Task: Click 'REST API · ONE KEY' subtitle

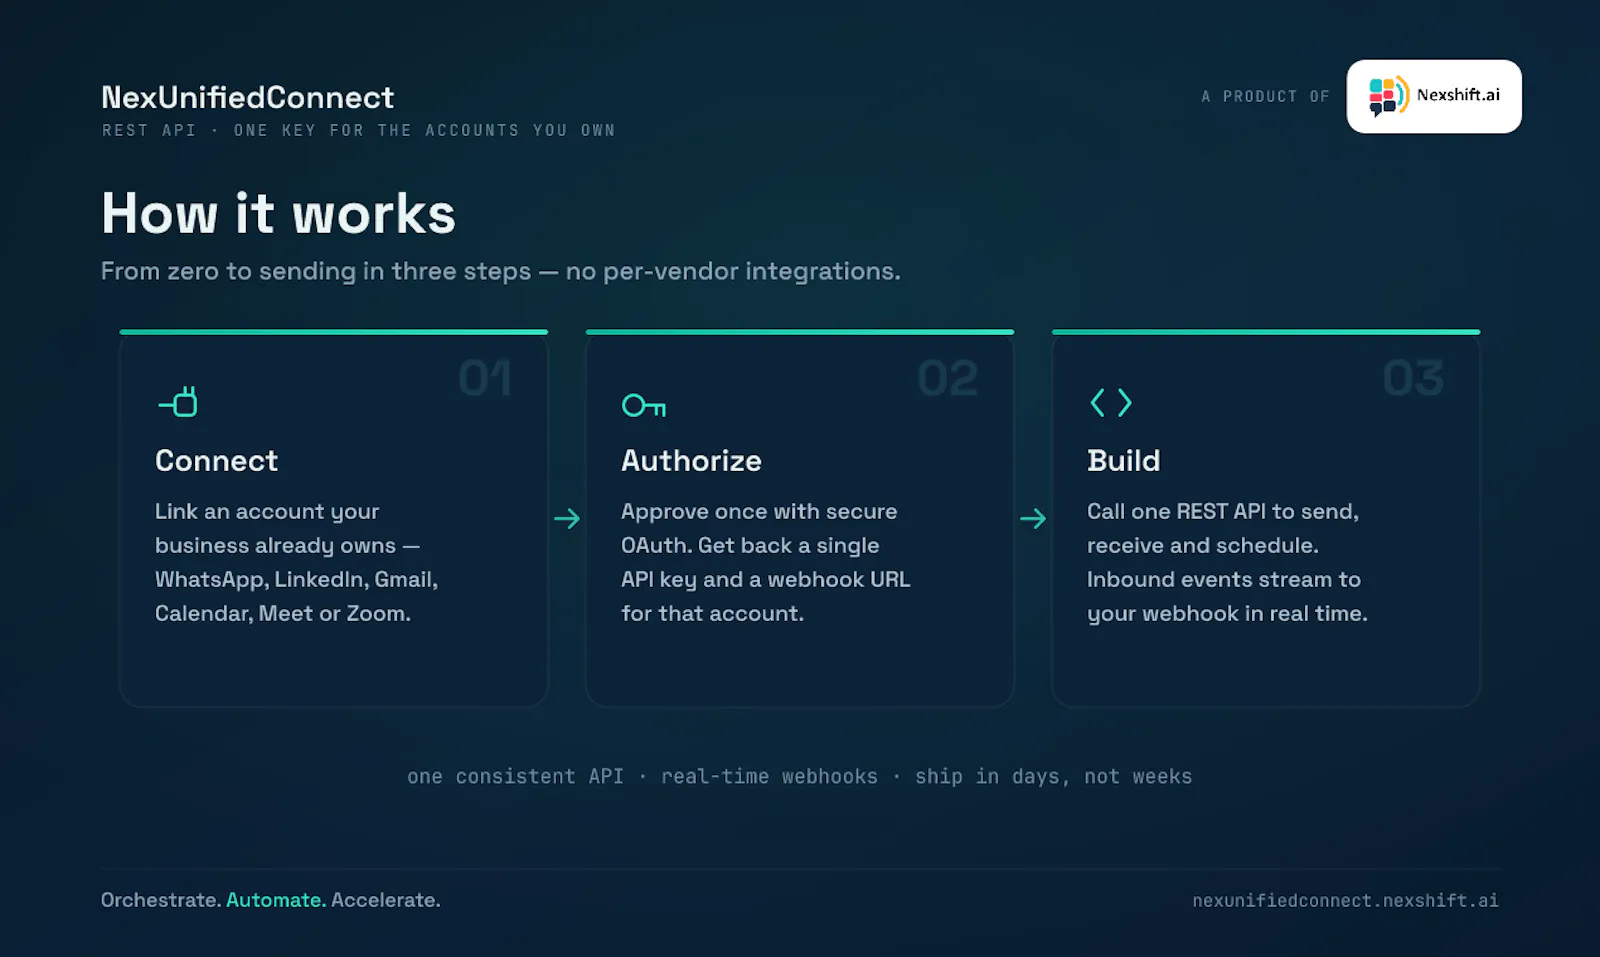Action: [358, 130]
